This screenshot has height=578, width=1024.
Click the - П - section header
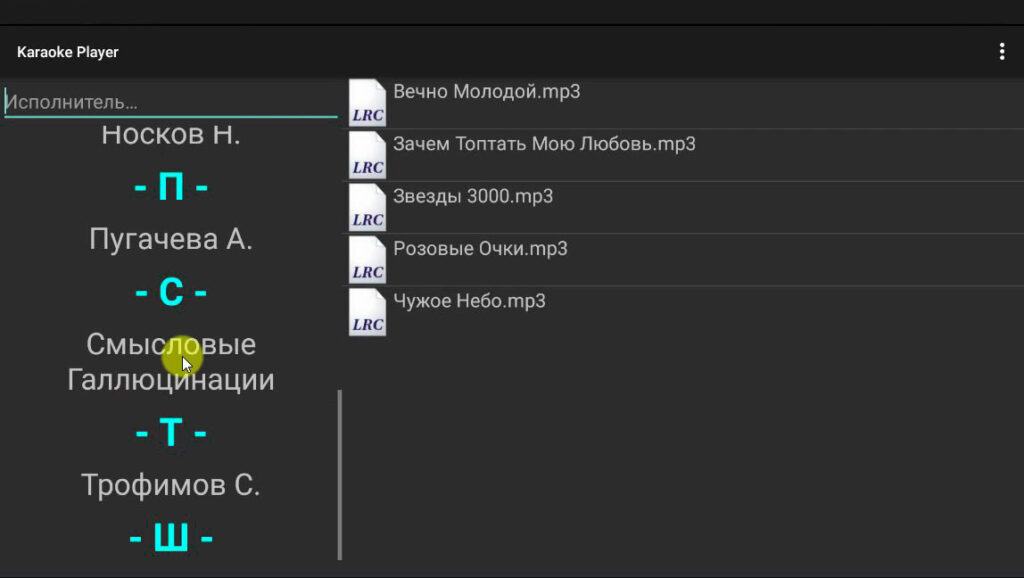click(170, 187)
